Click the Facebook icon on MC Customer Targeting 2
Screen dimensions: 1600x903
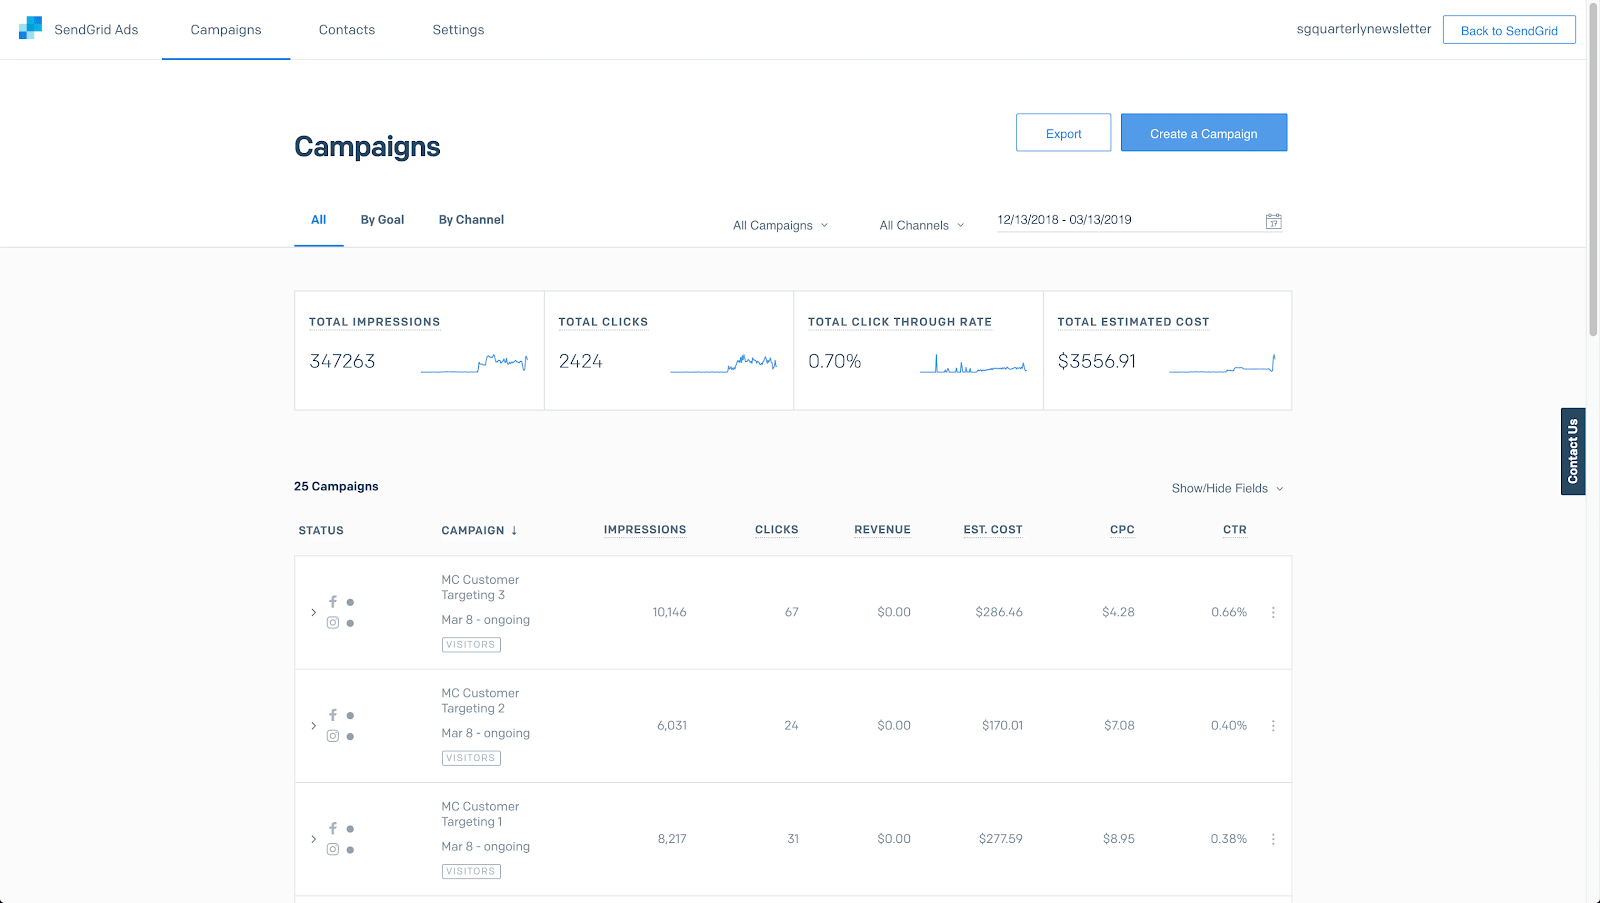pos(333,714)
